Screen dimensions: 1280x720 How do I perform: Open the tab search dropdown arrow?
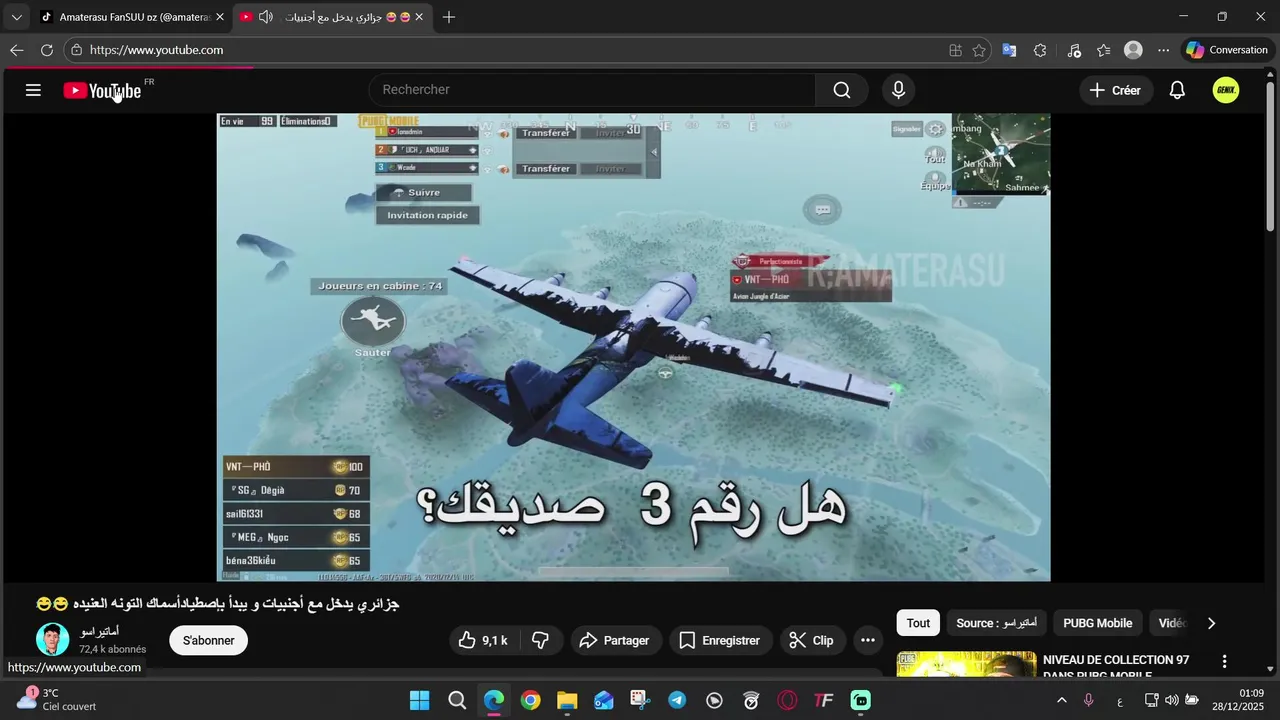16,17
